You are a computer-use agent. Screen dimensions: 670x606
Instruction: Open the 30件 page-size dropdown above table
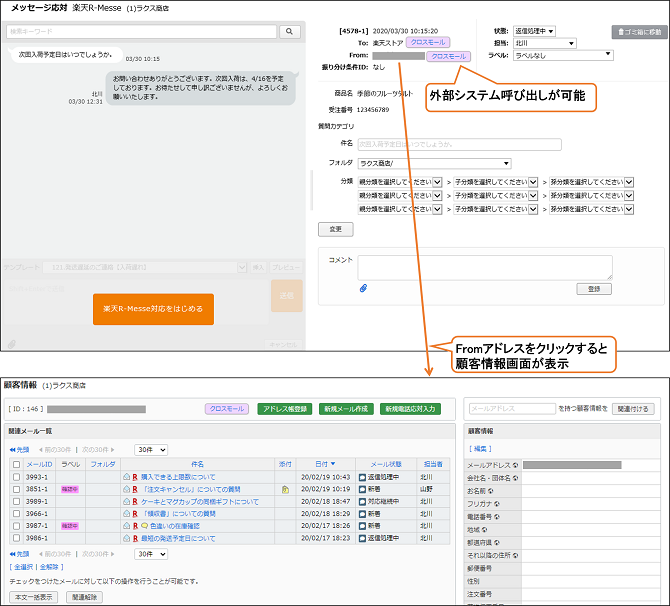[x=151, y=450]
